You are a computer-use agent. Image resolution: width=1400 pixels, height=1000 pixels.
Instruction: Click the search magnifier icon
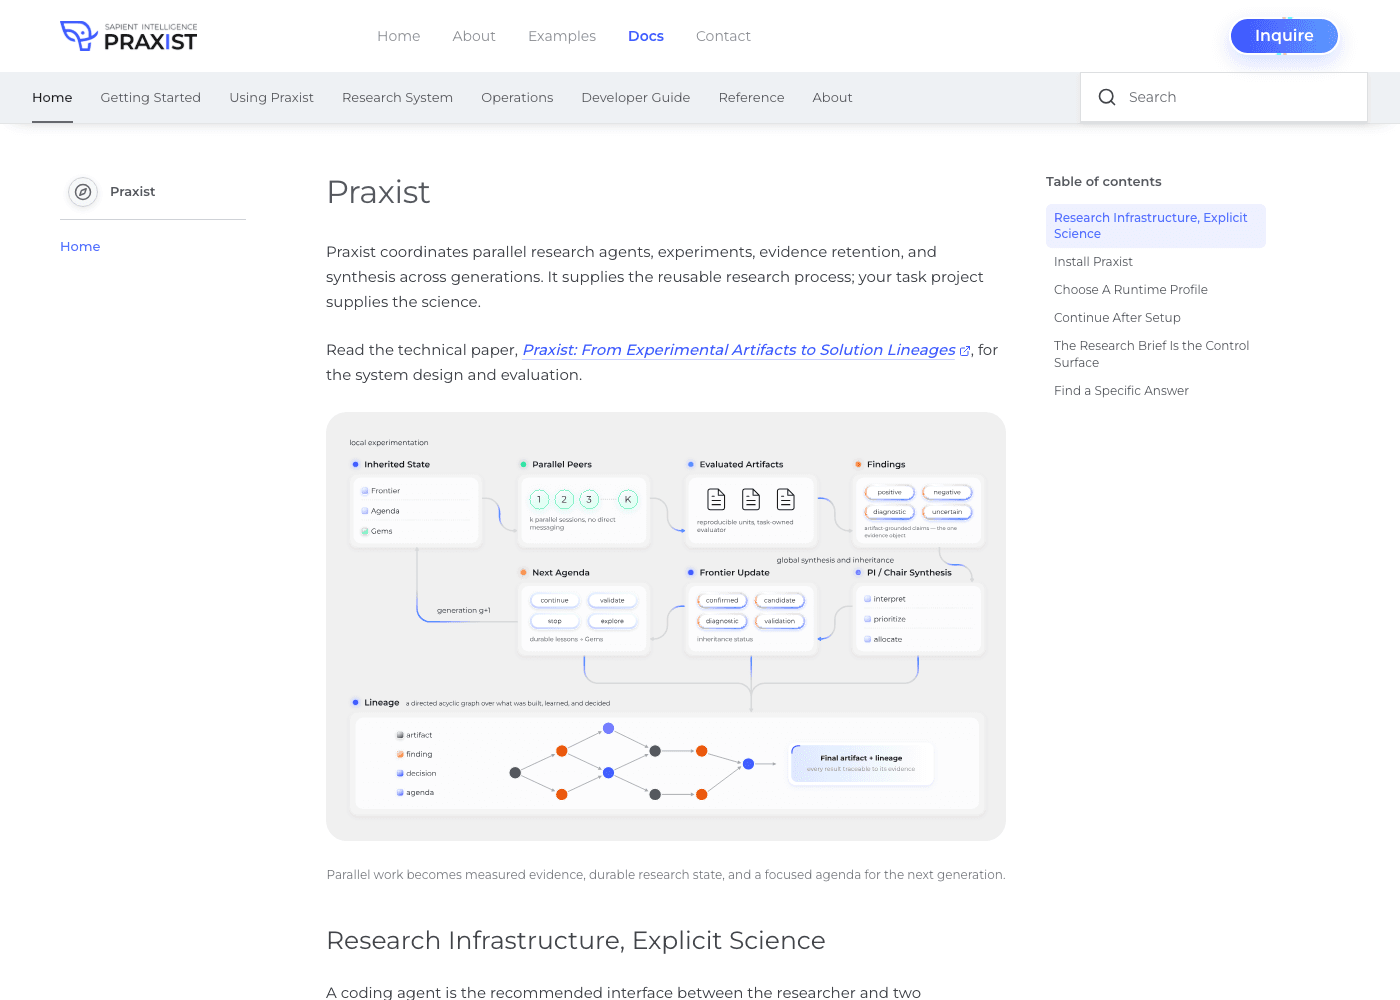1107,97
